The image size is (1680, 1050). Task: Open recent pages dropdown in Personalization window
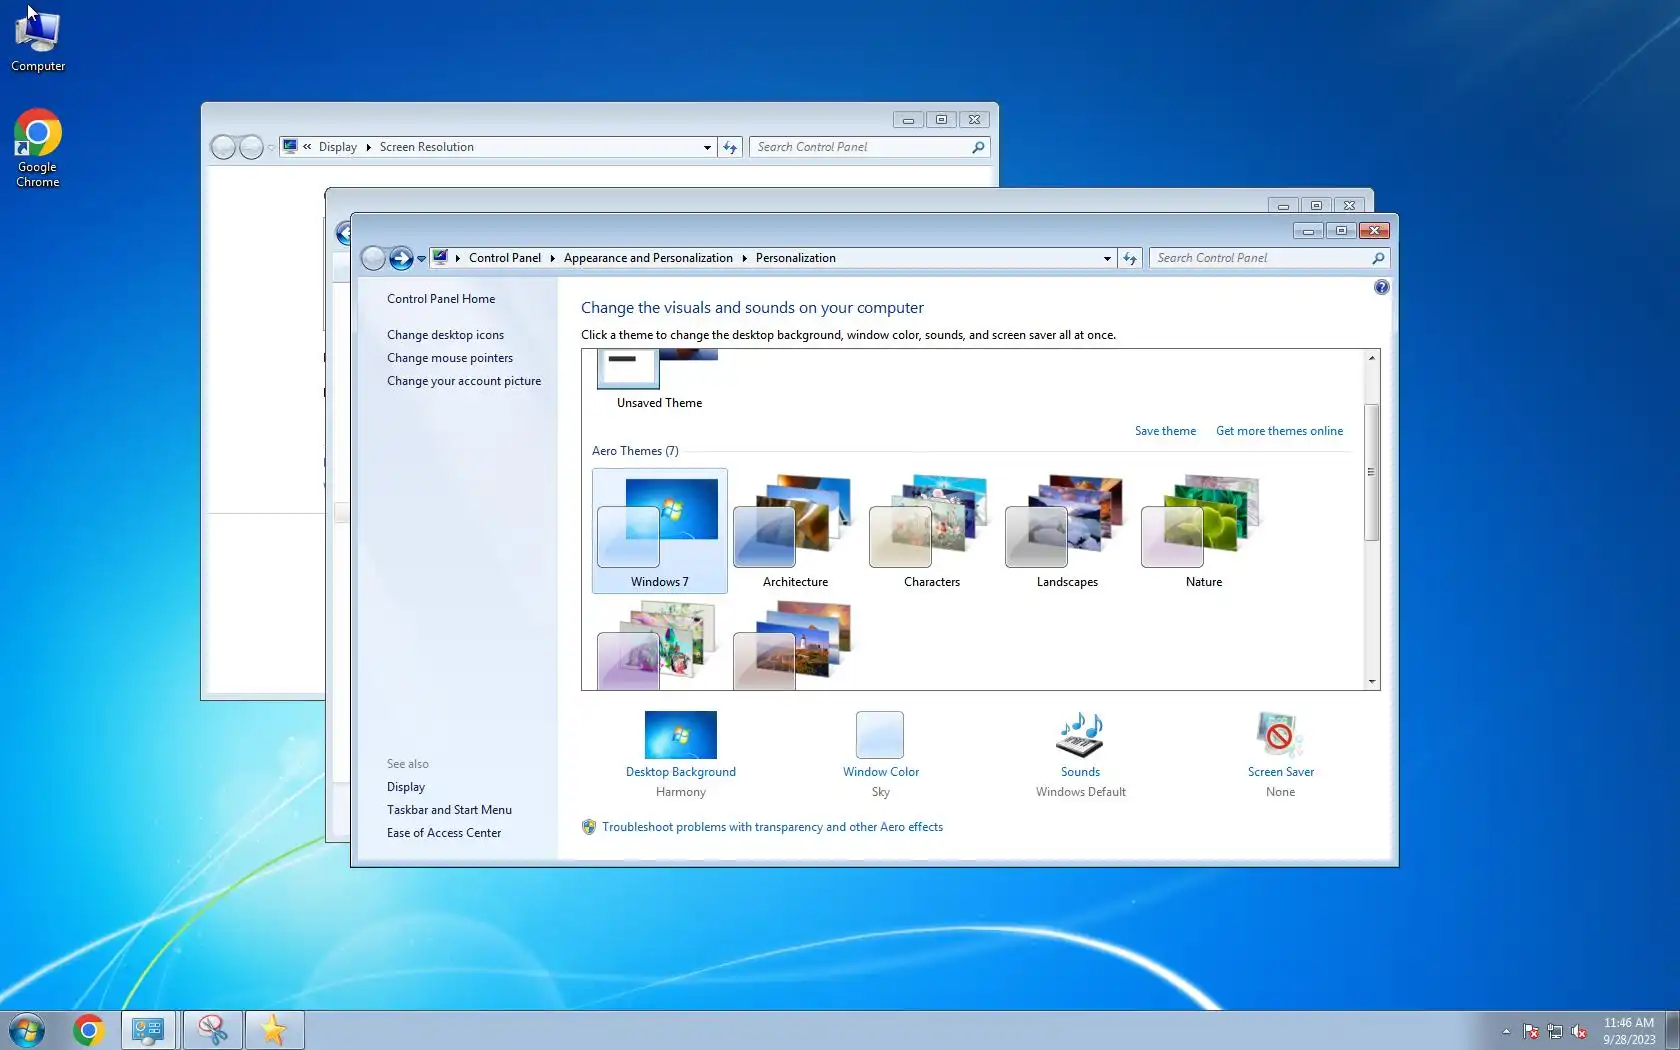[x=421, y=259]
